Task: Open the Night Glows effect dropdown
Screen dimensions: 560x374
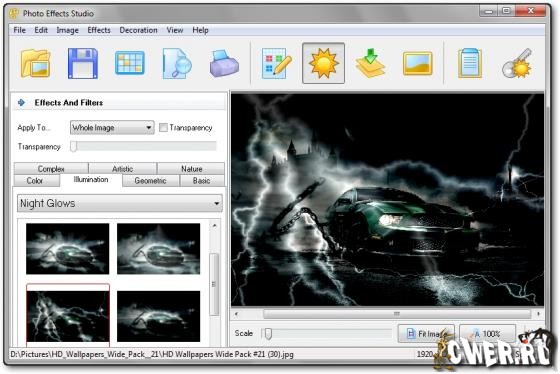Action: click(120, 203)
